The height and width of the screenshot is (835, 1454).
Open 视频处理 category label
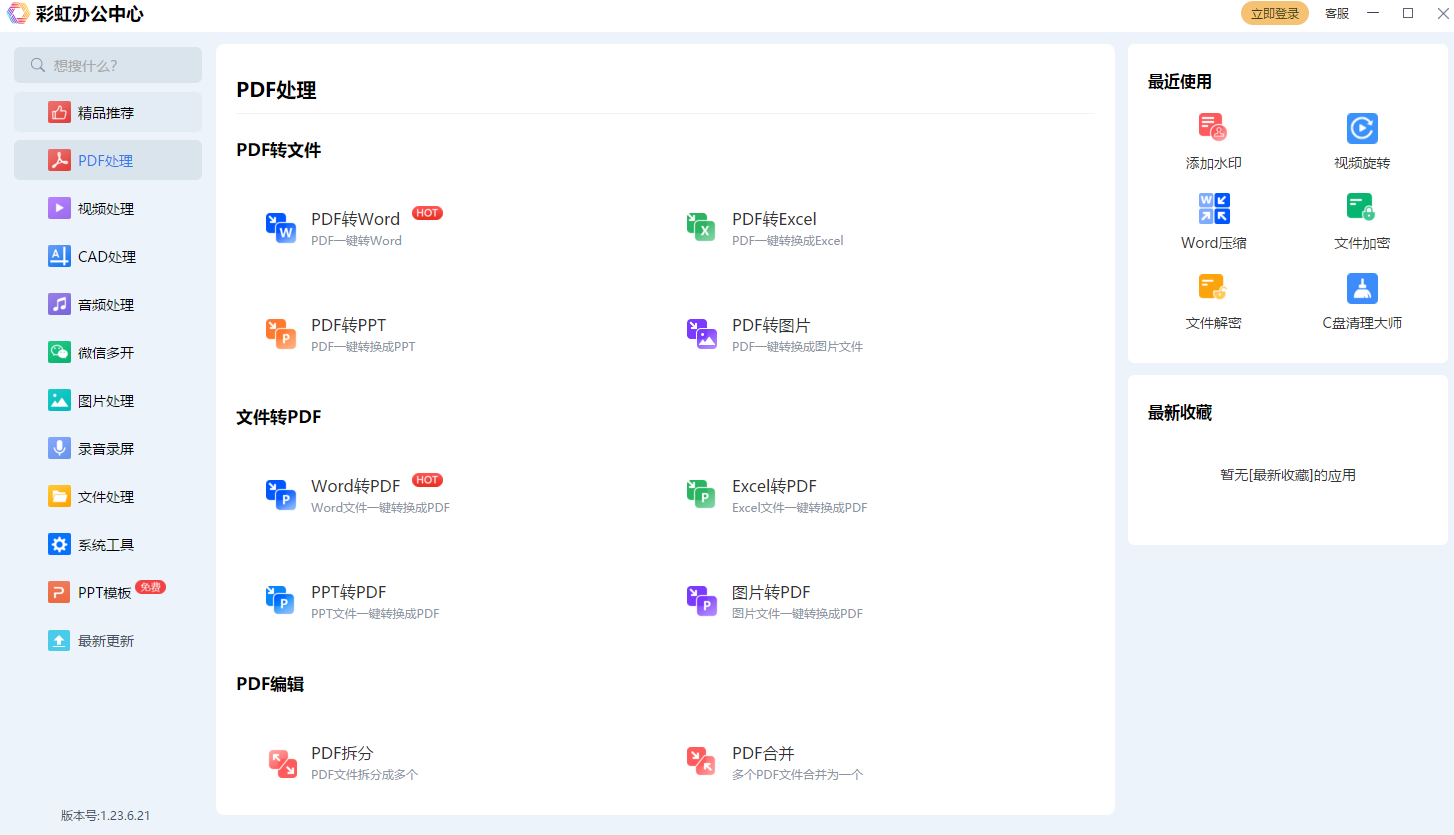point(106,209)
